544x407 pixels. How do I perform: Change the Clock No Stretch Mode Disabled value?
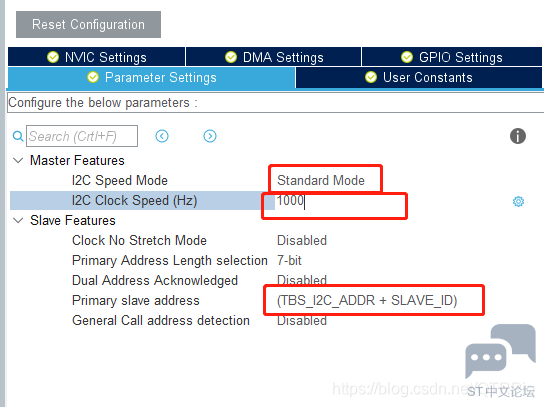coord(302,240)
